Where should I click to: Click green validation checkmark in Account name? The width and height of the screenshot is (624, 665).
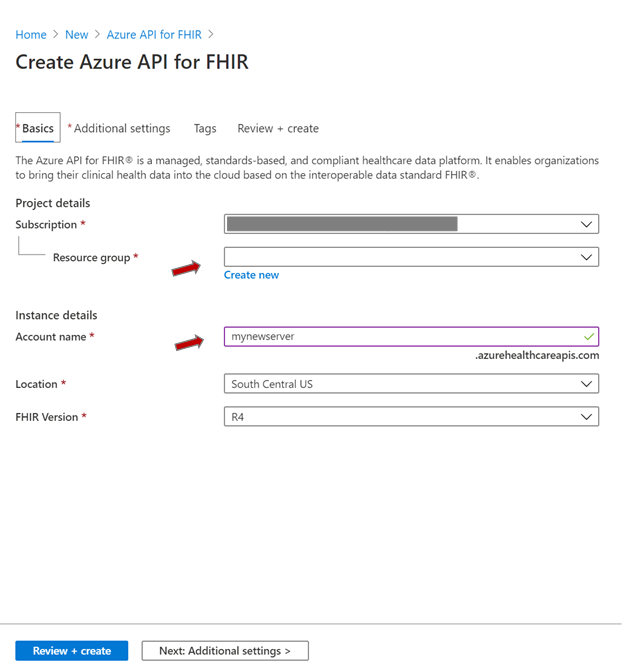[x=588, y=336]
